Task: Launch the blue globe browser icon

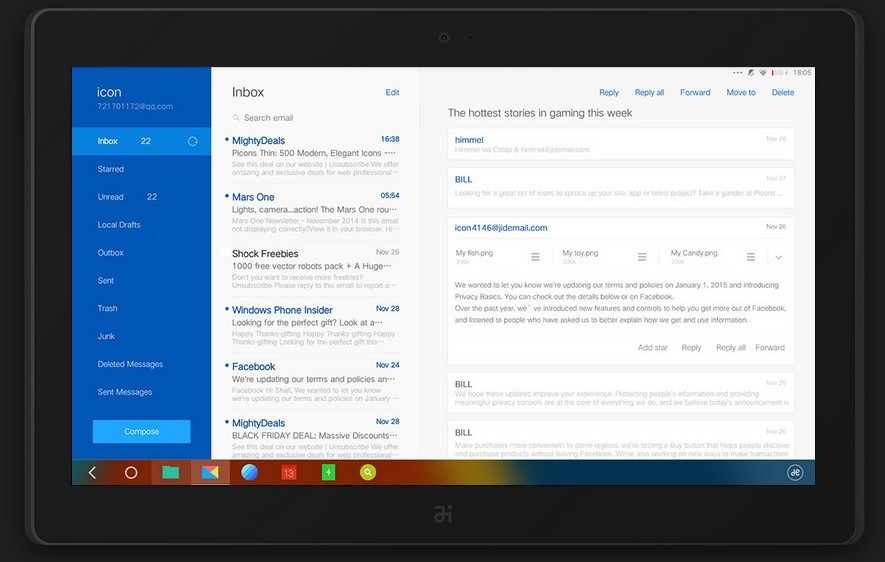Action: pyautogui.click(x=249, y=472)
